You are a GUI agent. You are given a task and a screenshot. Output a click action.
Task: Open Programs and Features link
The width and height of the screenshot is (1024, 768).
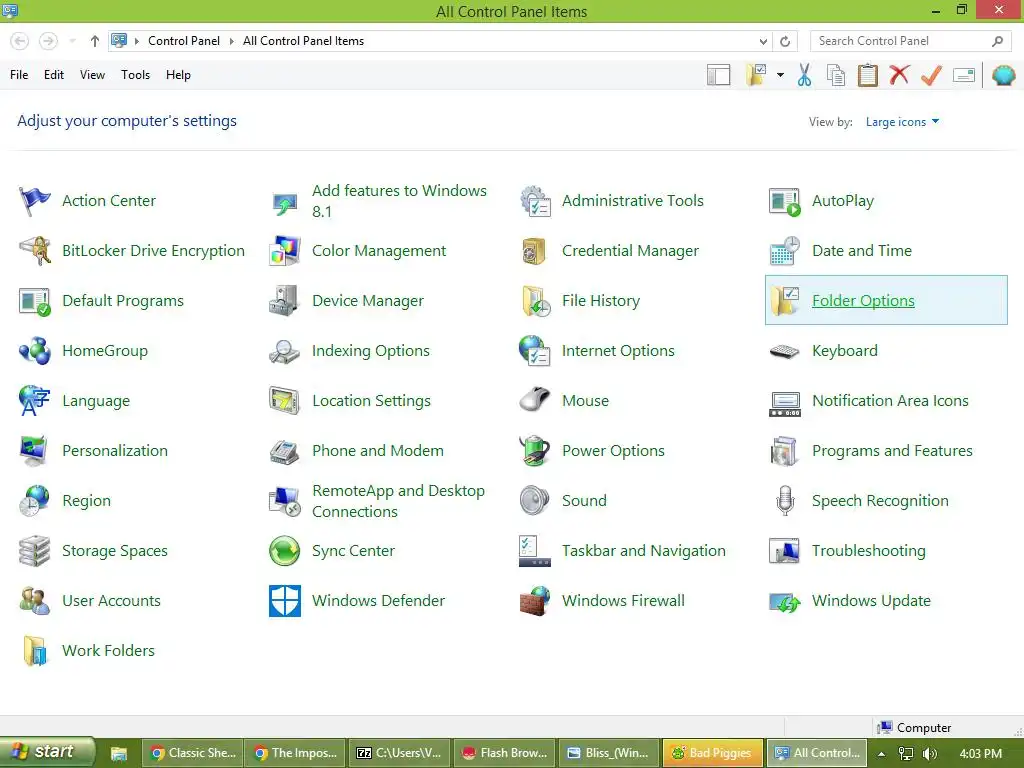click(x=892, y=451)
